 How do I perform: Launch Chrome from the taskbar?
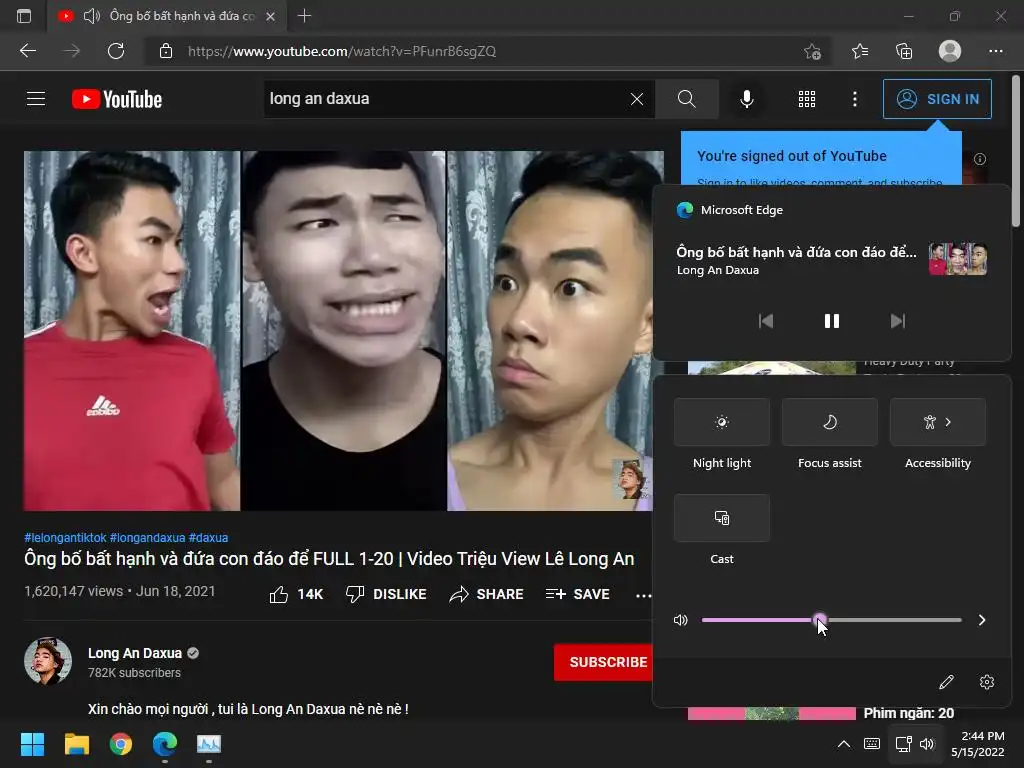click(x=121, y=744)
